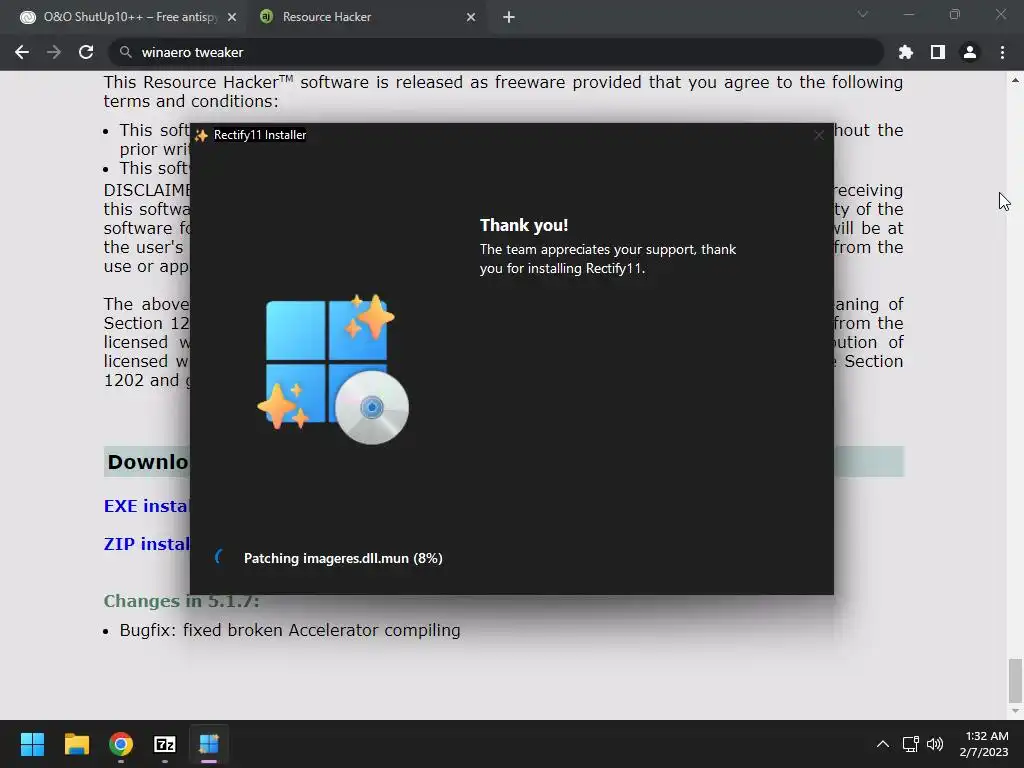This screenshot has height=768, width=1024.
Task: Close the O&O ShutUp10++ tab
Action: click(x=232, y=17)
